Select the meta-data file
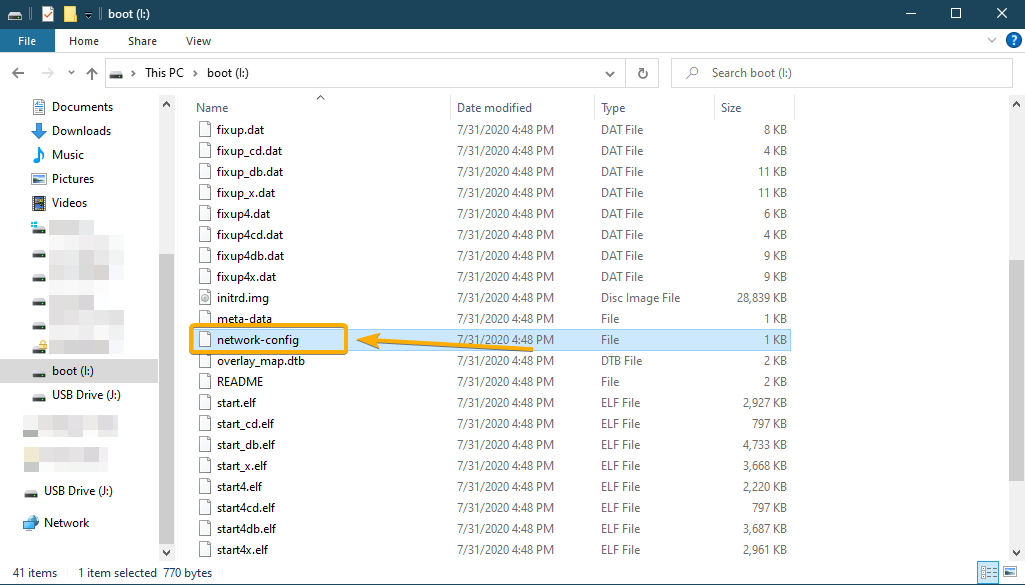Screen dimensions: 1025x585 pos(244,318)
